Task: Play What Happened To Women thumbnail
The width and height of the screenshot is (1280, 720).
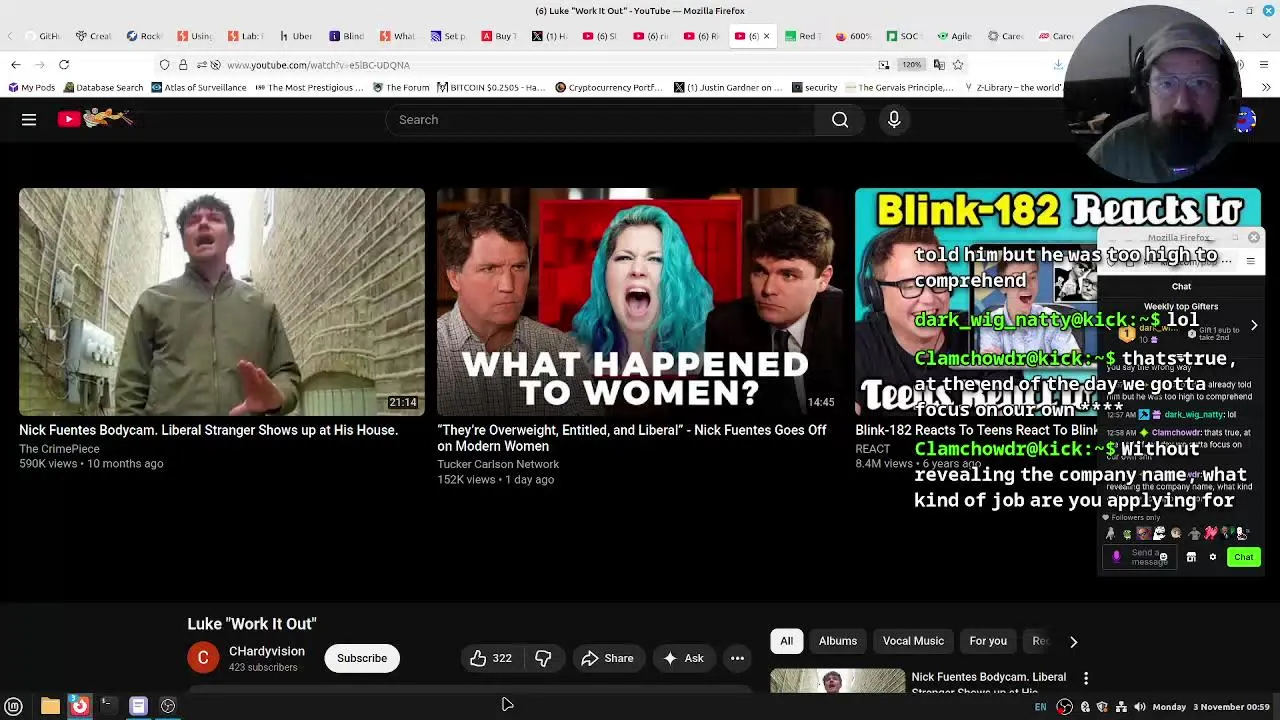Action: point(640,302)
